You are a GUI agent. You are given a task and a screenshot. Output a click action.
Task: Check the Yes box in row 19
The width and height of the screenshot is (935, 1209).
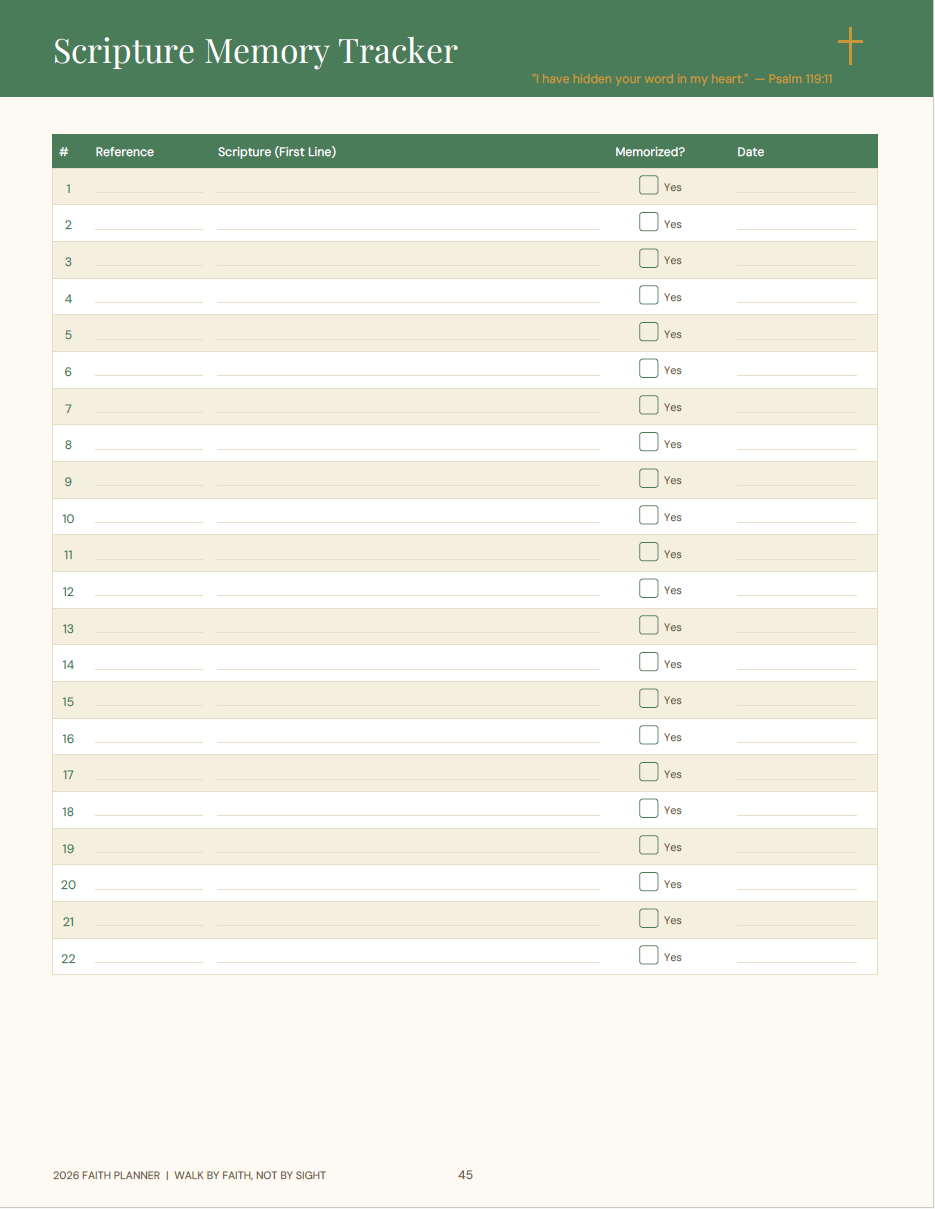(649, 845)
